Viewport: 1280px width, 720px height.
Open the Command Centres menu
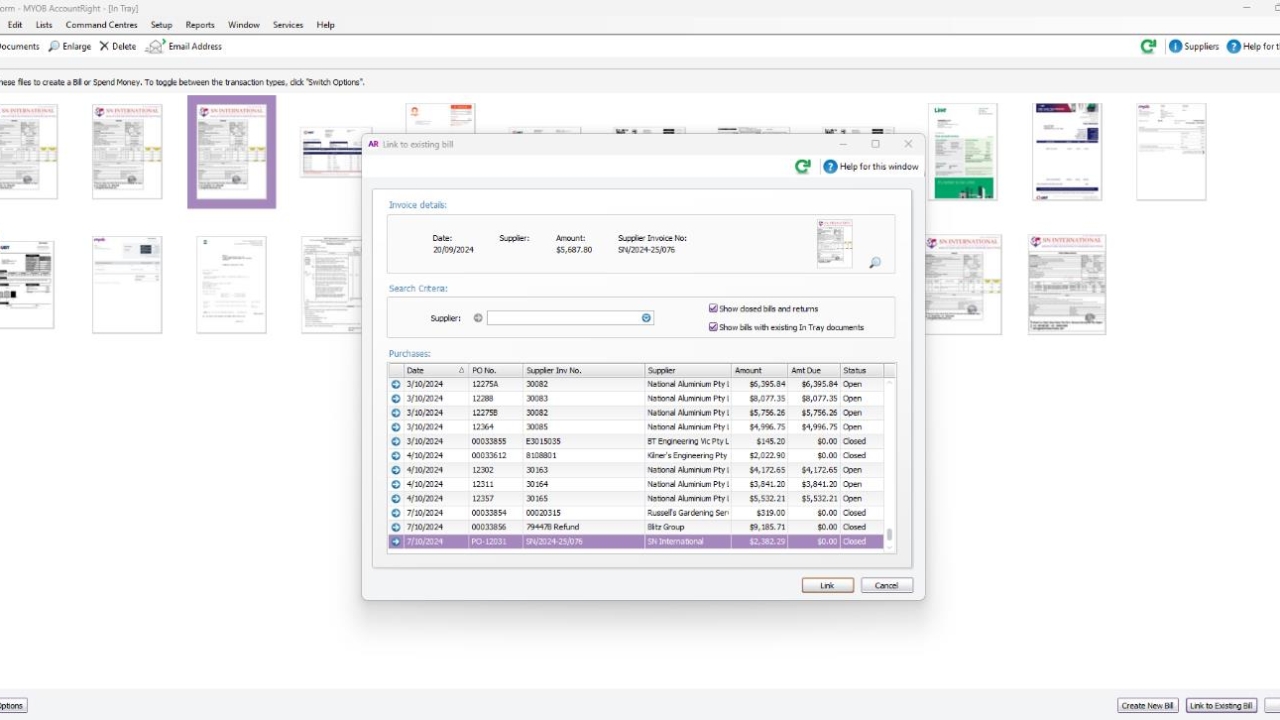point(102,25)
